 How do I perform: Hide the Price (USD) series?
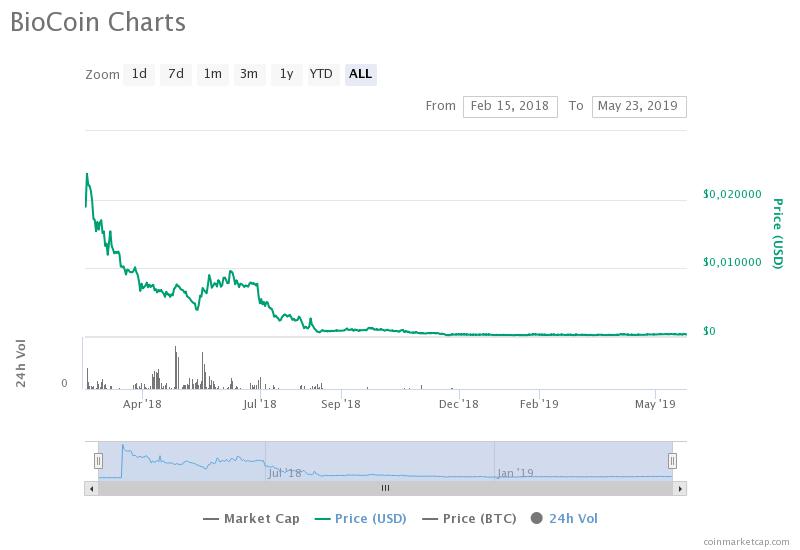[x=360, y=518]
